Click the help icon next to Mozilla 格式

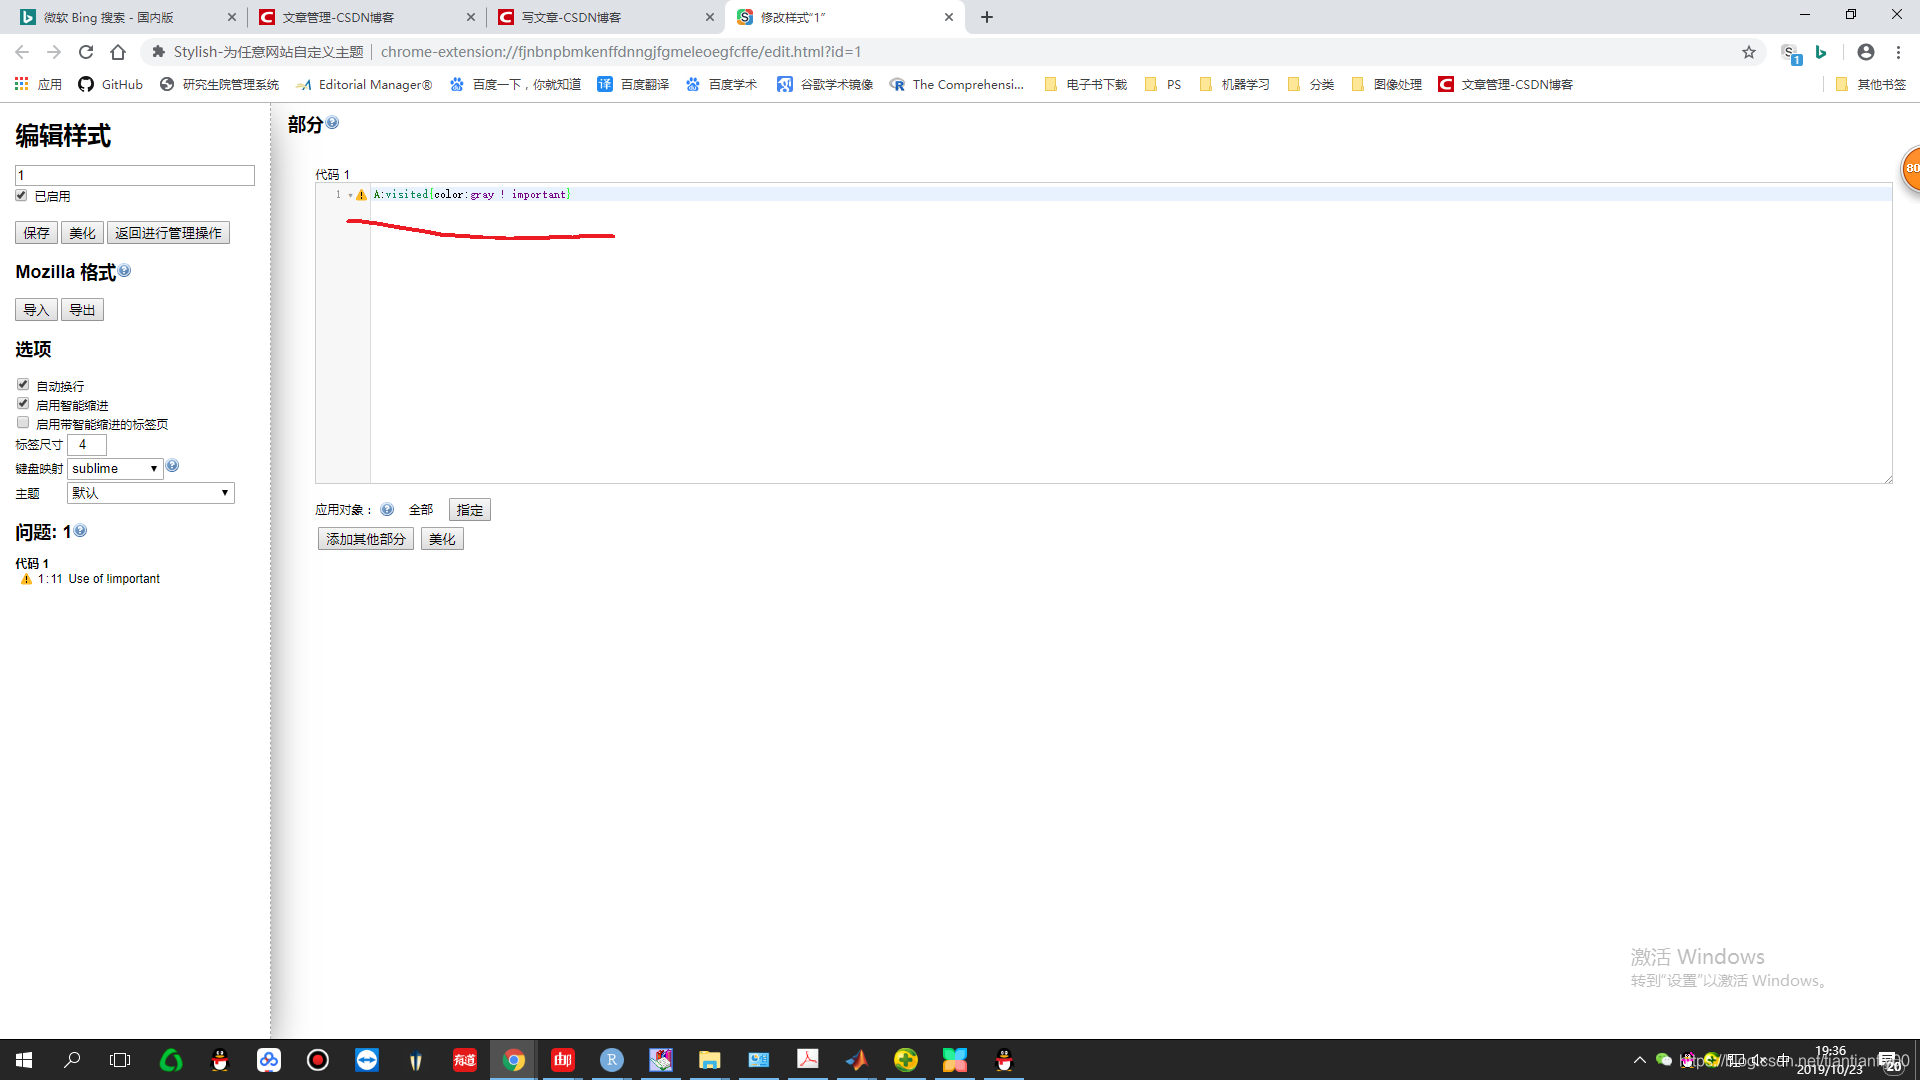[x=125, y=271]
